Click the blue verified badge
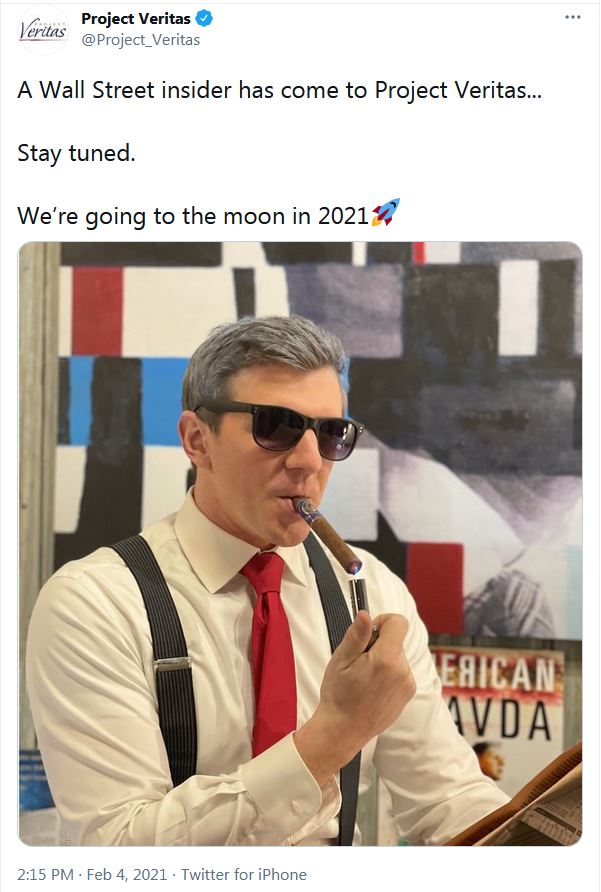601x892 pixels. coord(204,19)
